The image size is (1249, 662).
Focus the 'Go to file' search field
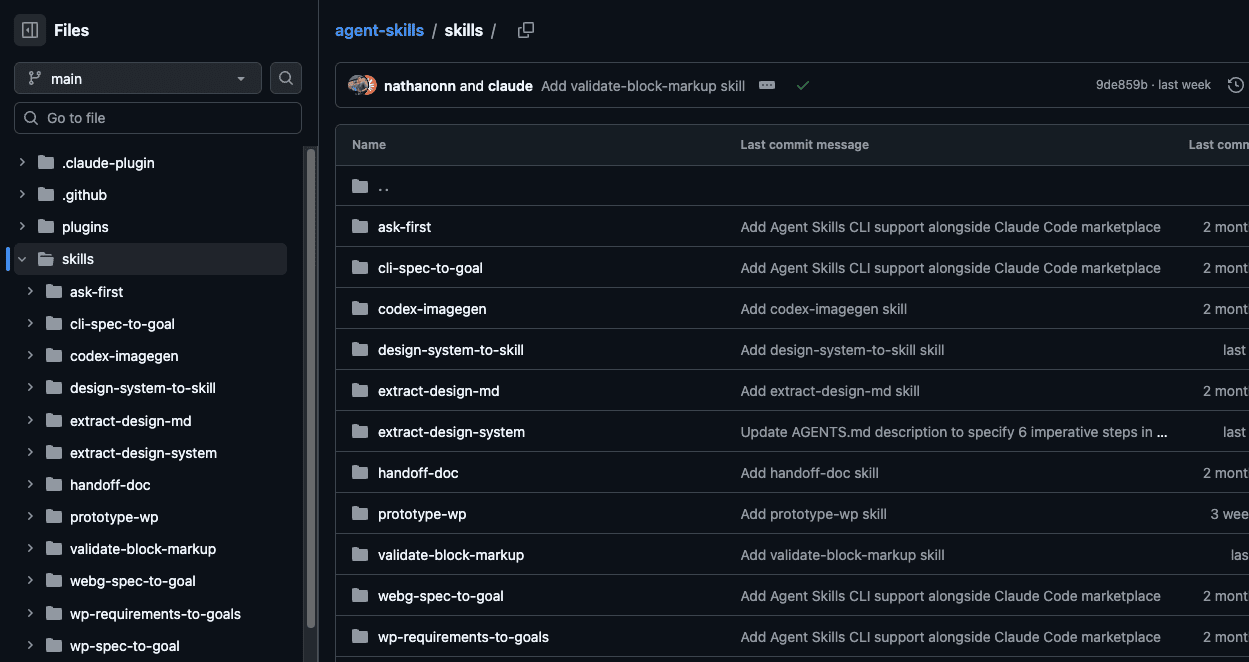pyautogui.click(x=158, y=118)
